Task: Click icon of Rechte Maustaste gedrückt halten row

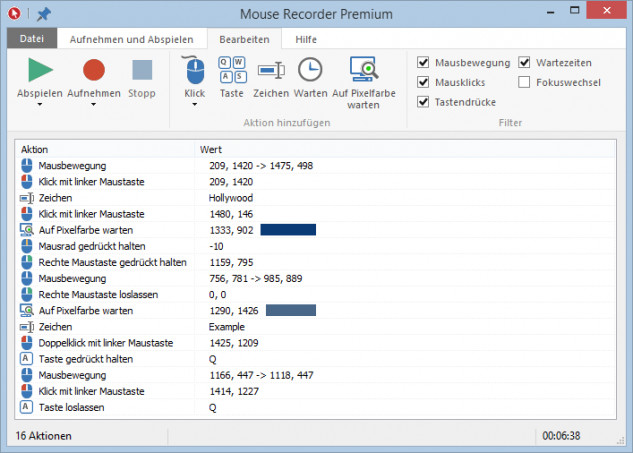Action: [x=27, y=262]
